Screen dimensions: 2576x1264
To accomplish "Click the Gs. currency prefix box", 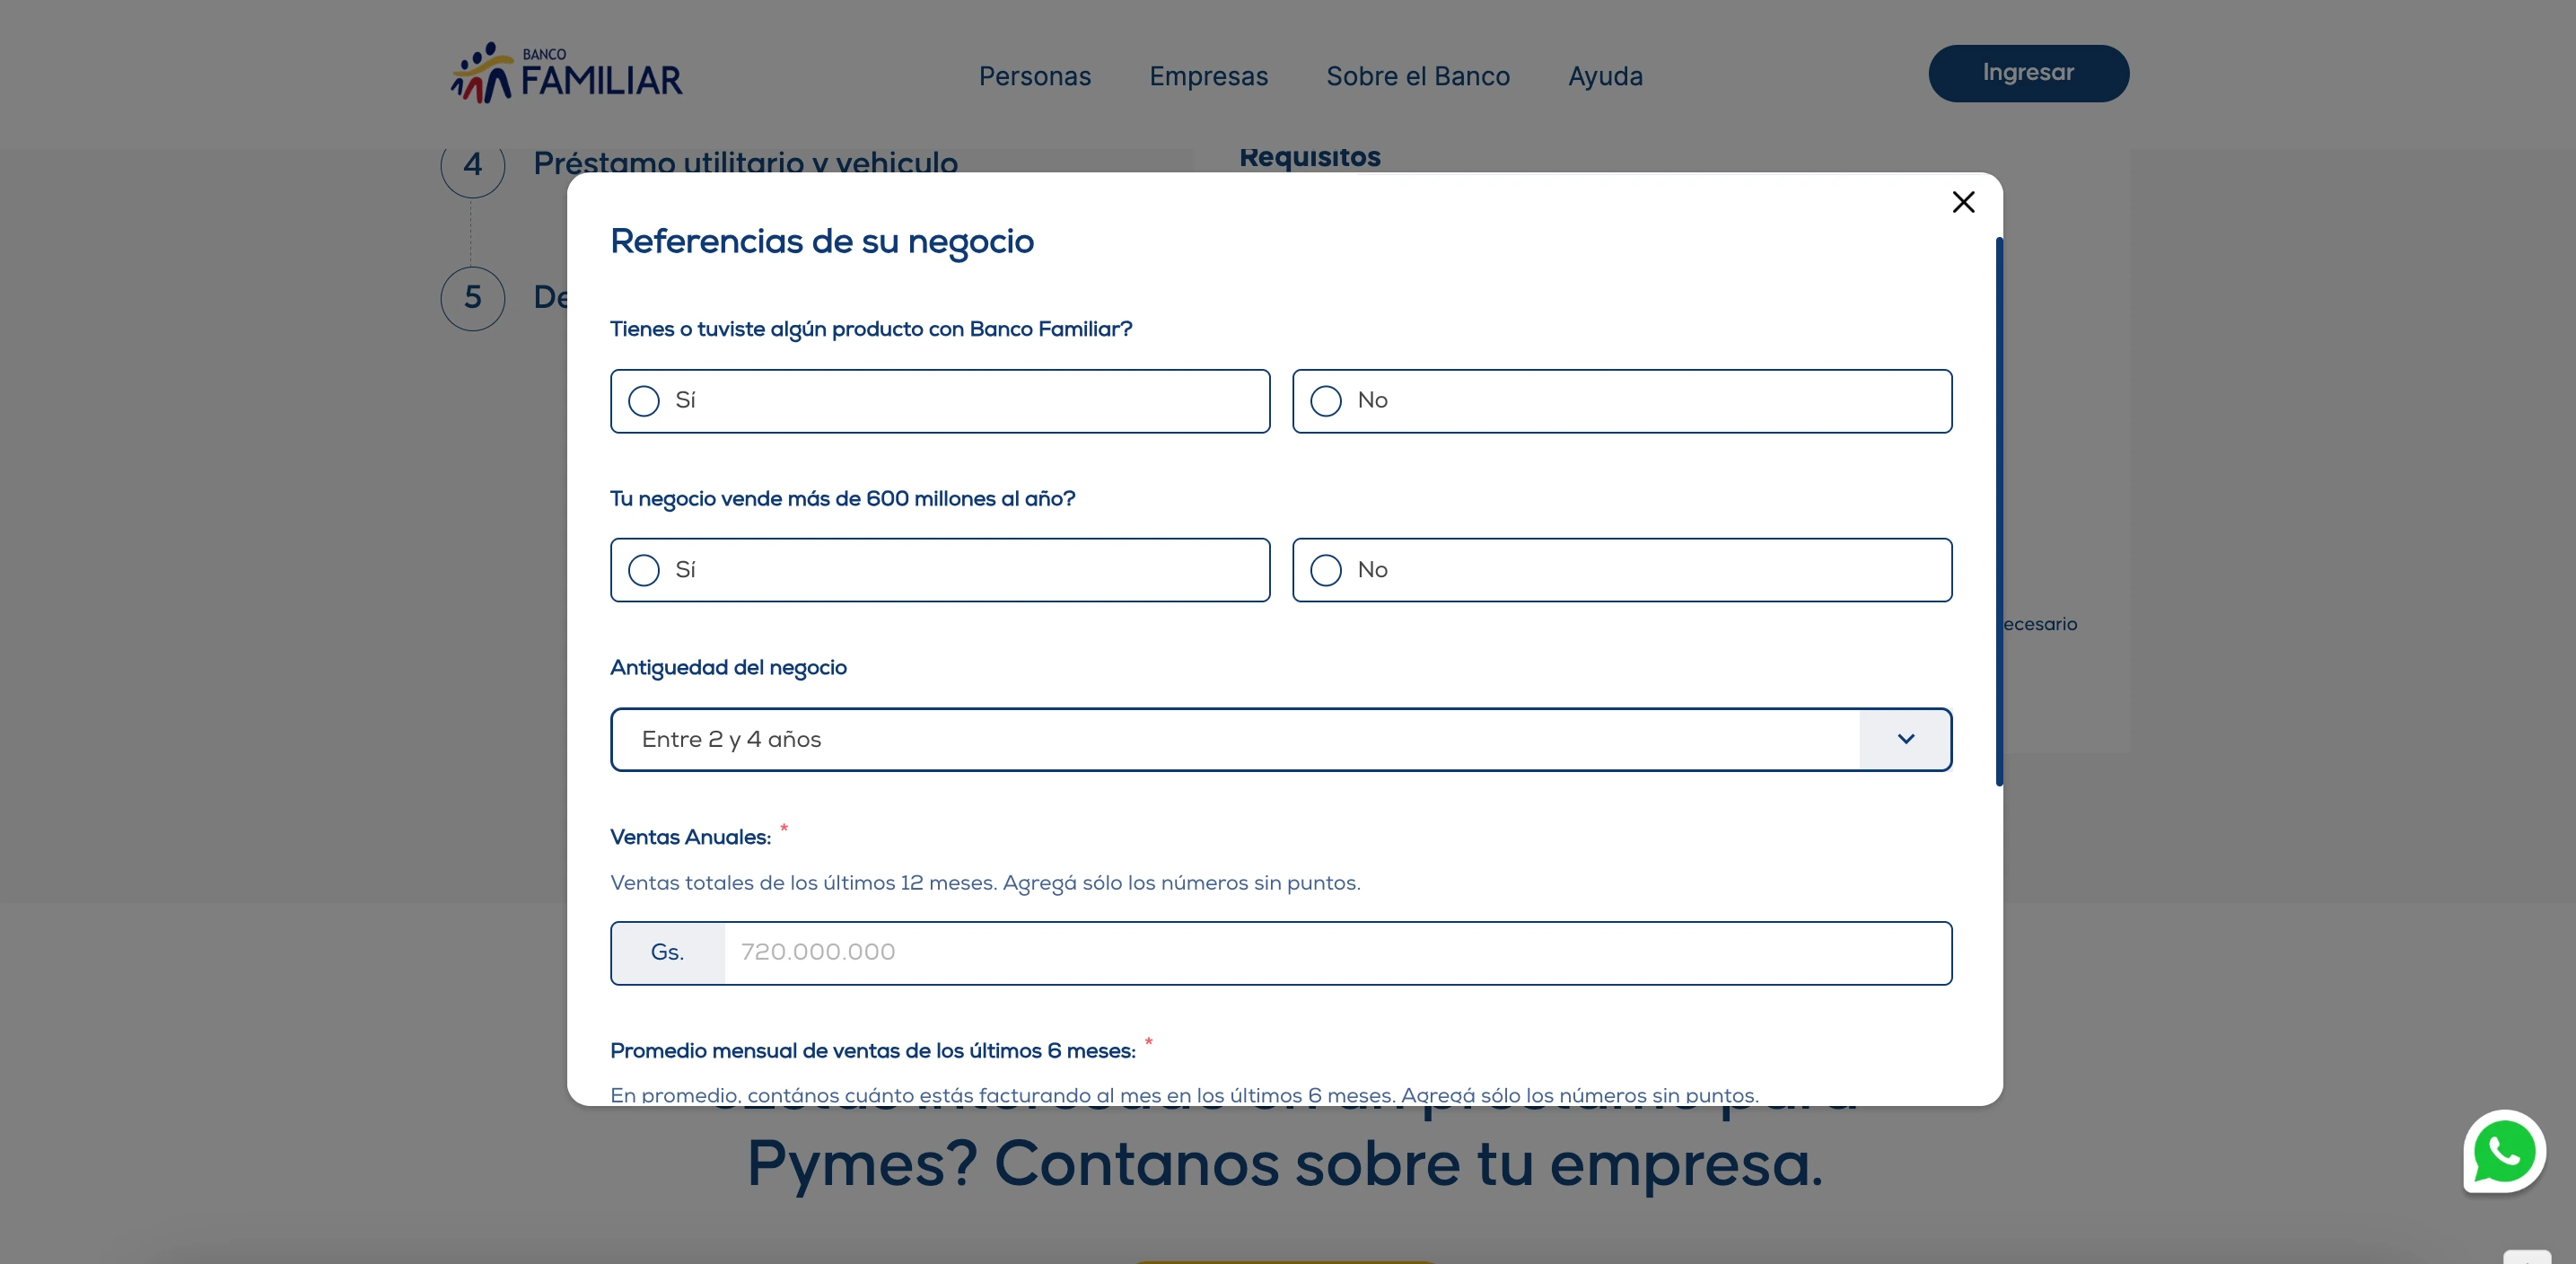I will tap(667, 952).
